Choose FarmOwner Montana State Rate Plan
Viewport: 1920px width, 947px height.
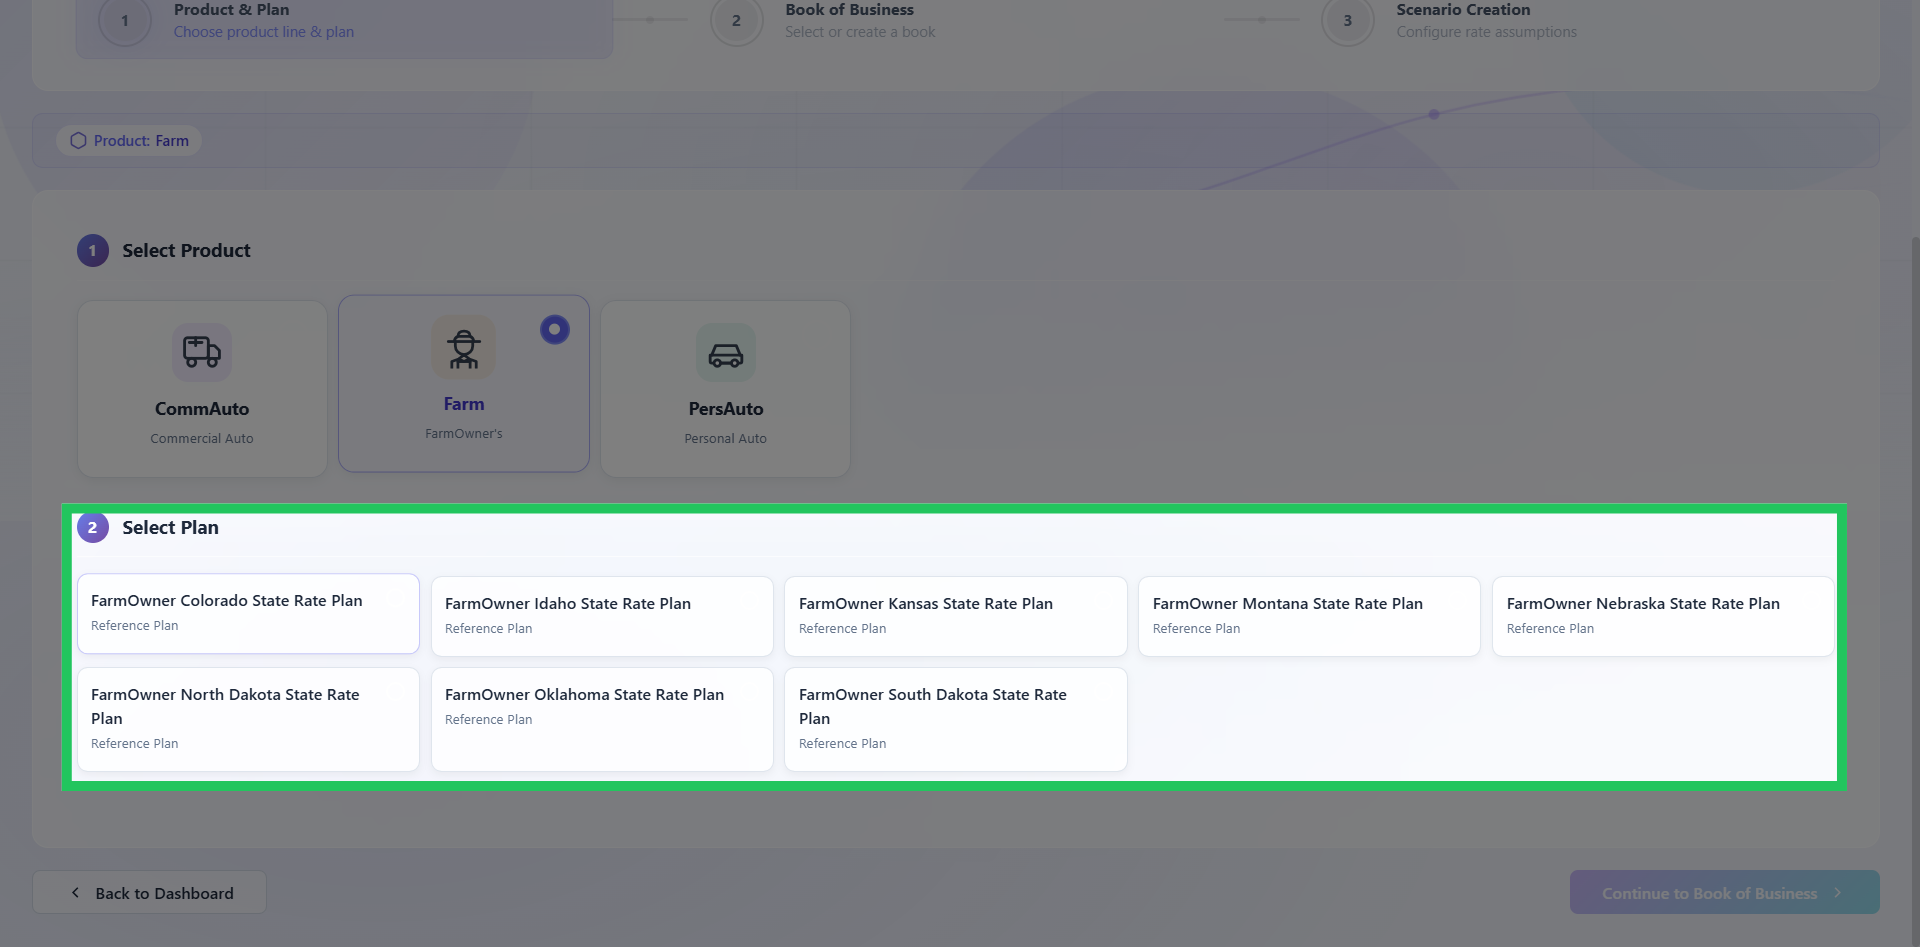point(1309,616)
